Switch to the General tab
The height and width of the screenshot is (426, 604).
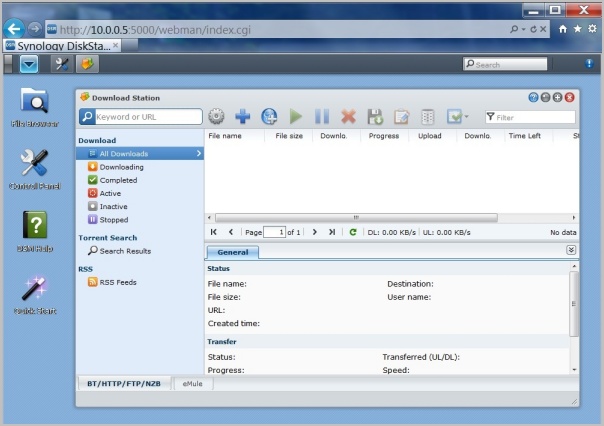pos(233,252)
